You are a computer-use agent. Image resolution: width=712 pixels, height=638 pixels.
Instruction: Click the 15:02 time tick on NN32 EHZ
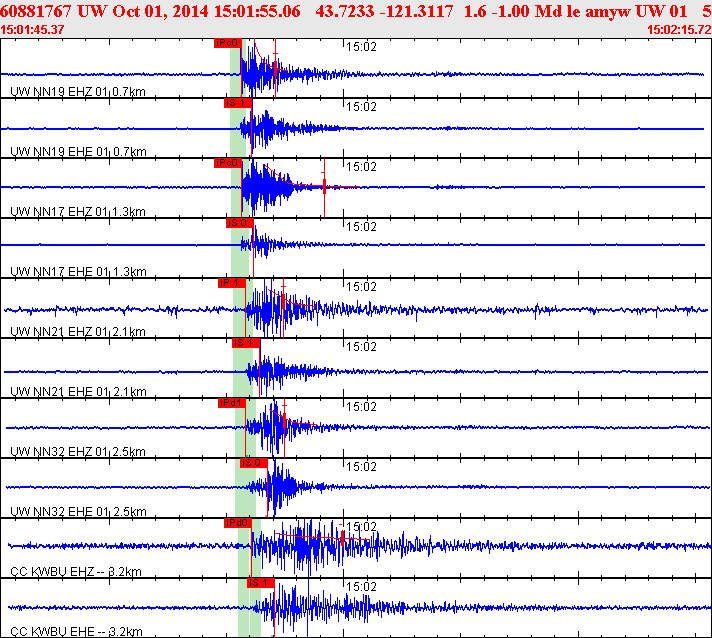coord(361,406)
